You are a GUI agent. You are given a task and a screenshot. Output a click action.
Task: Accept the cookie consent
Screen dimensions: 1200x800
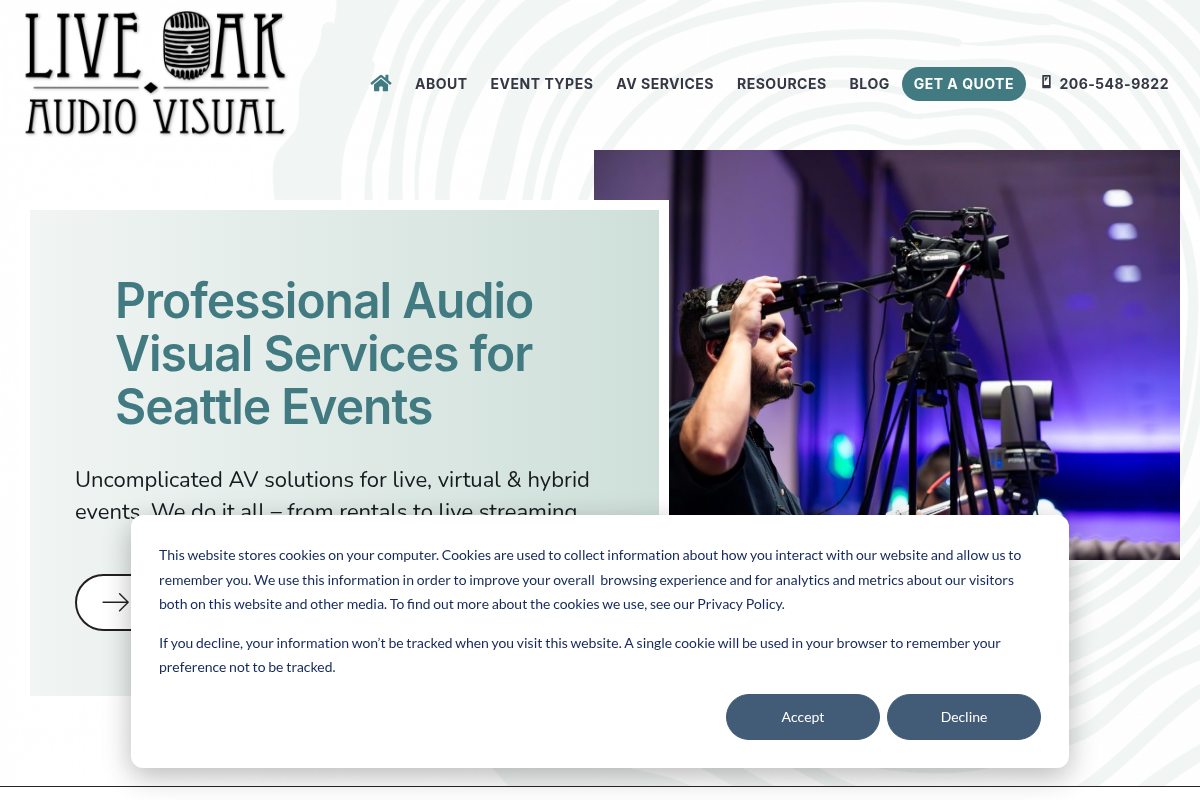click(802, 717)
